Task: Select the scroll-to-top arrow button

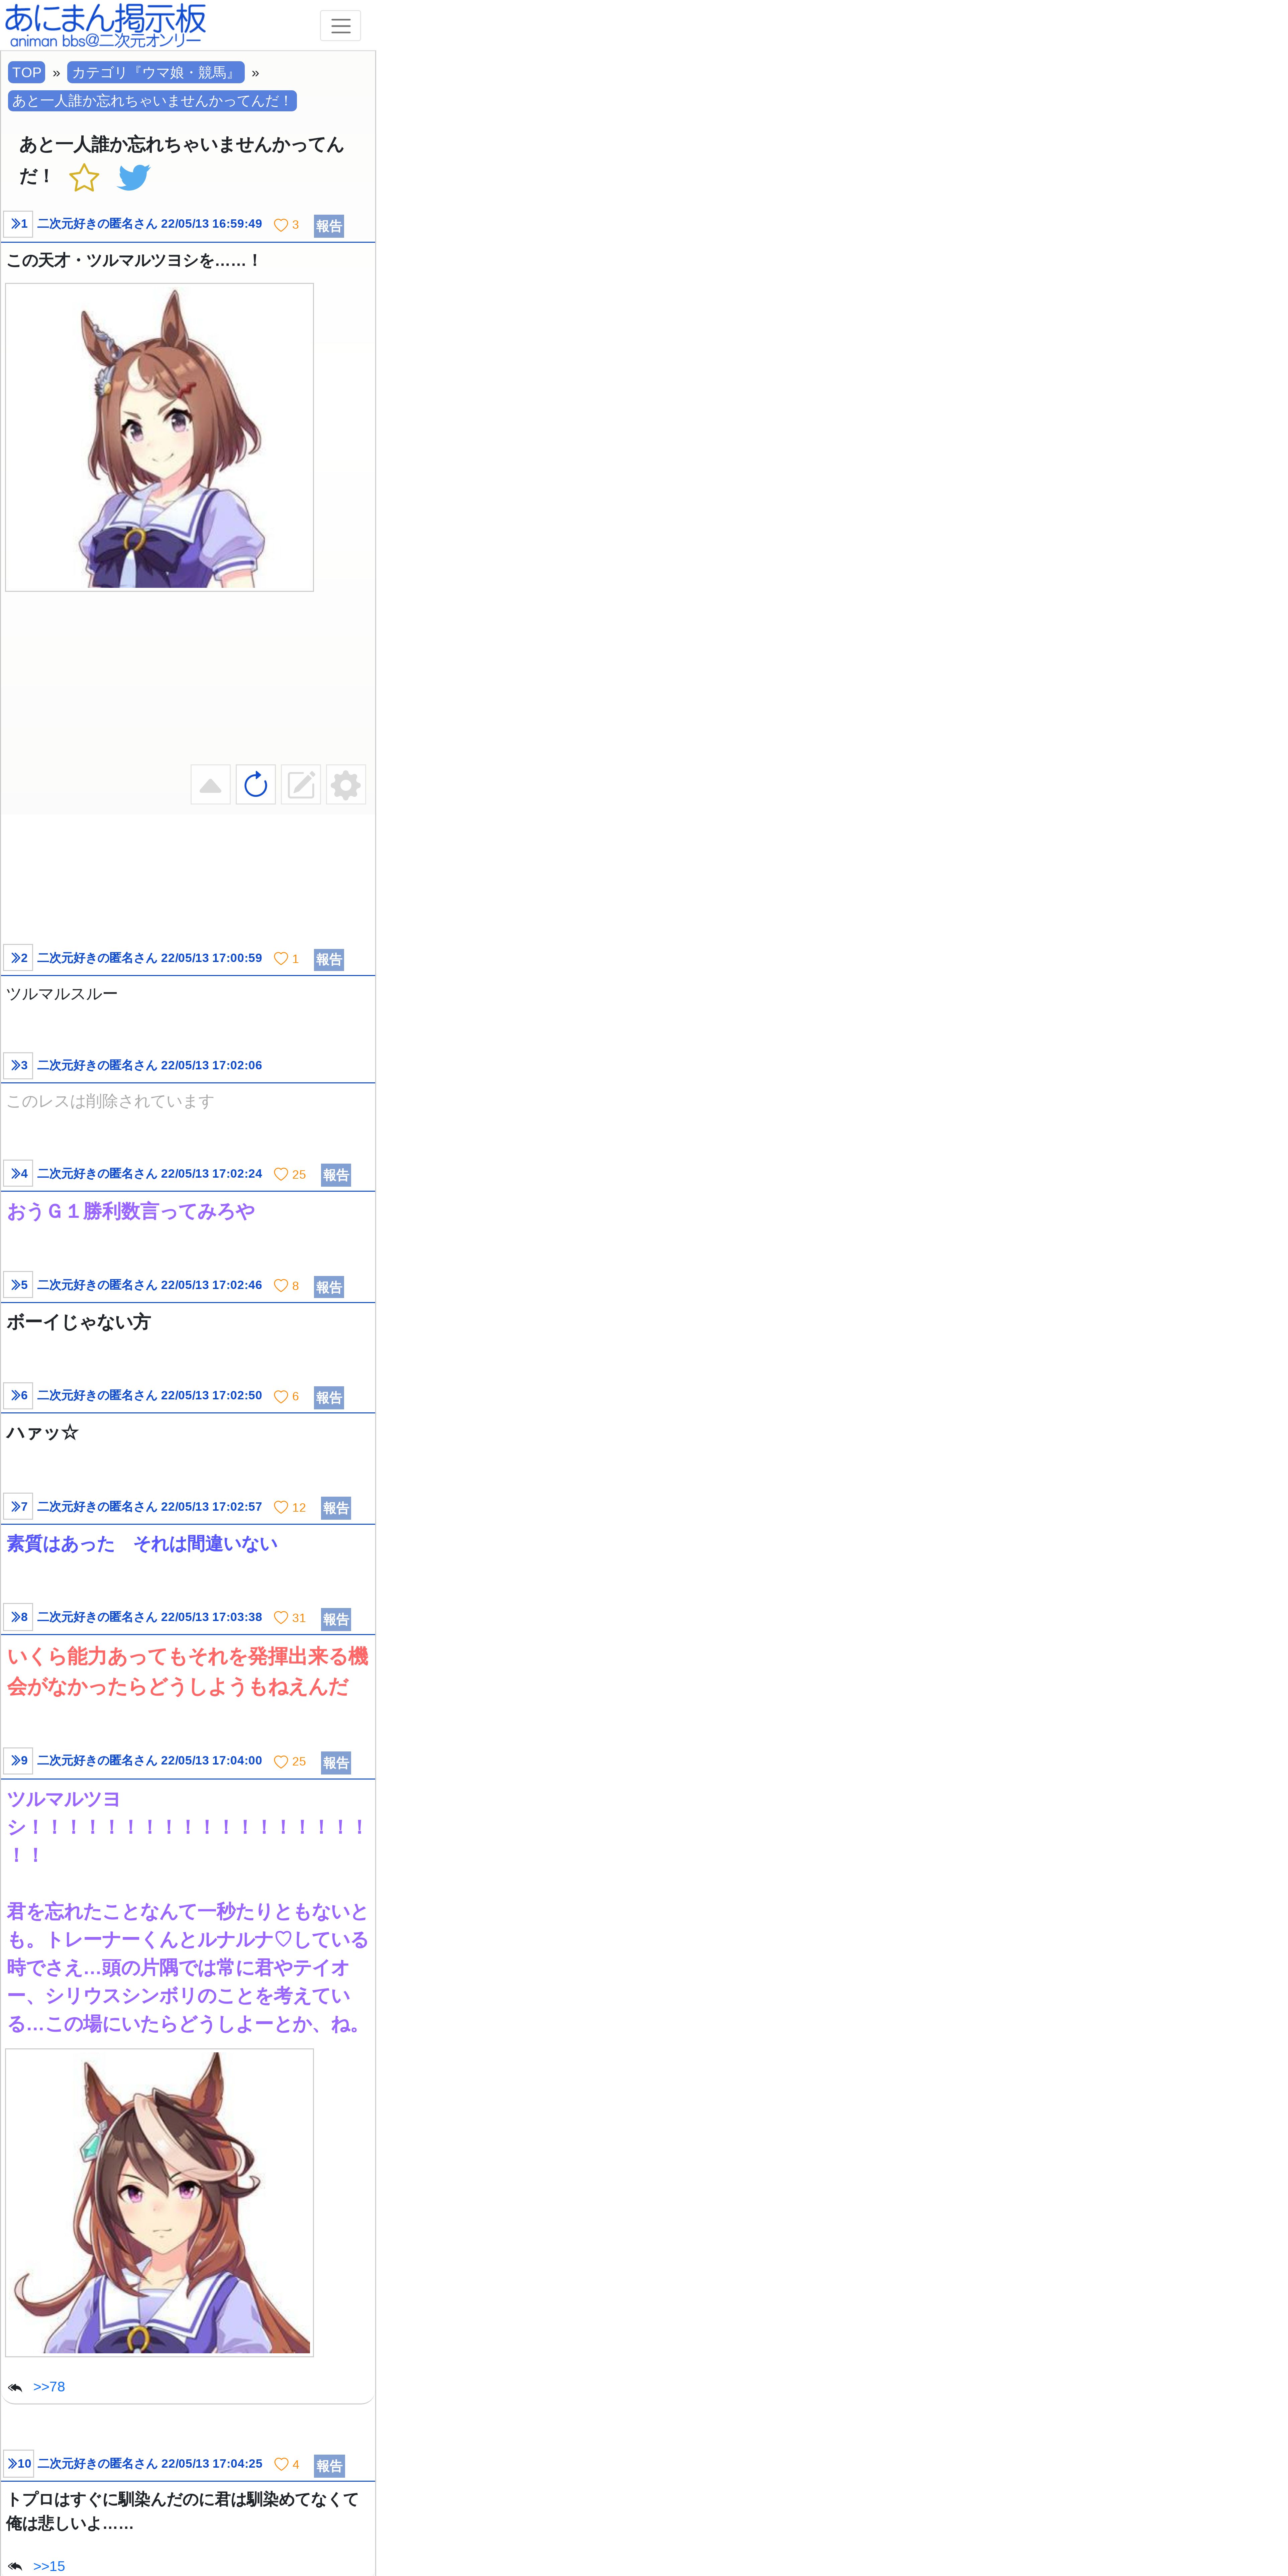Action: [x=210, y=785]
